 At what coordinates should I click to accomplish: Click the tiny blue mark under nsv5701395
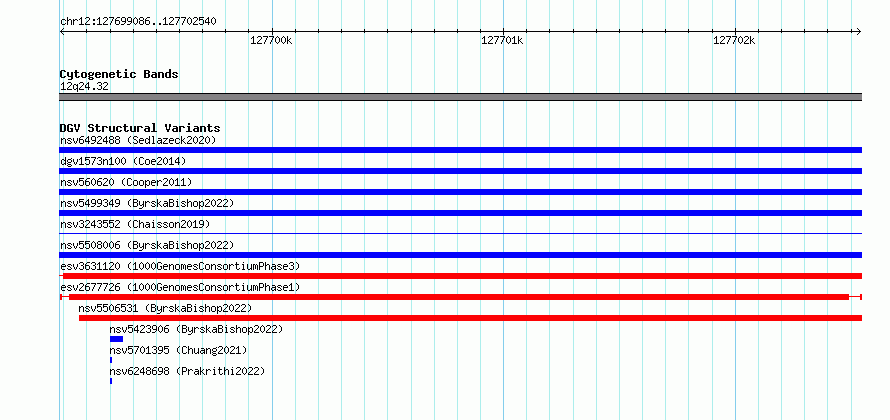(111, 360)
